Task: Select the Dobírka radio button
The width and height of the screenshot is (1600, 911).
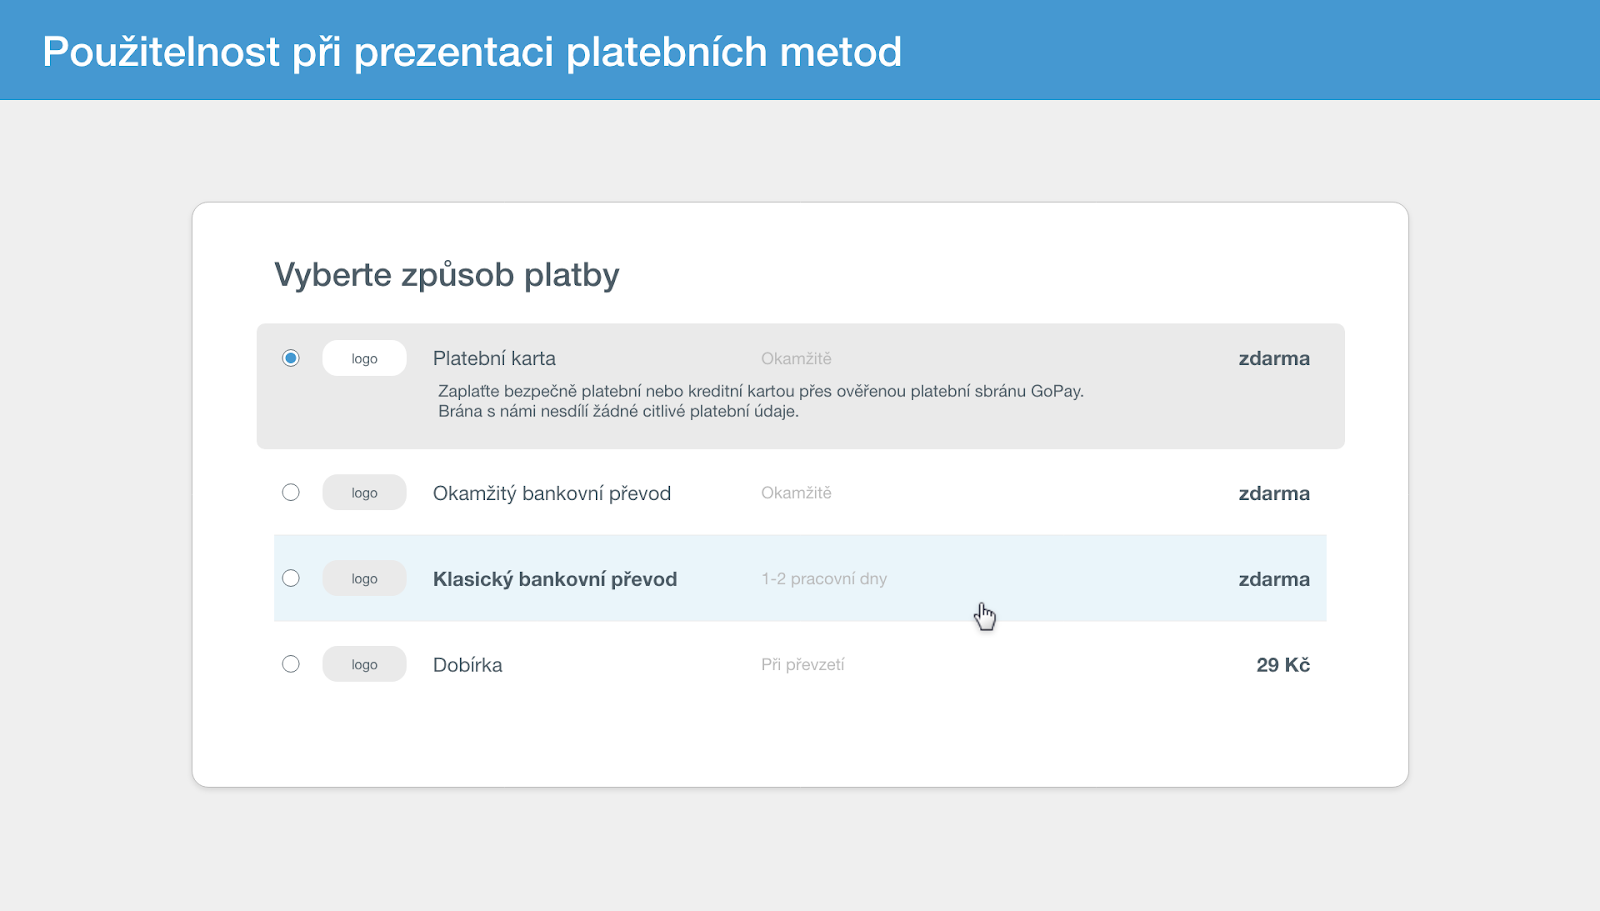Action: 290,664
